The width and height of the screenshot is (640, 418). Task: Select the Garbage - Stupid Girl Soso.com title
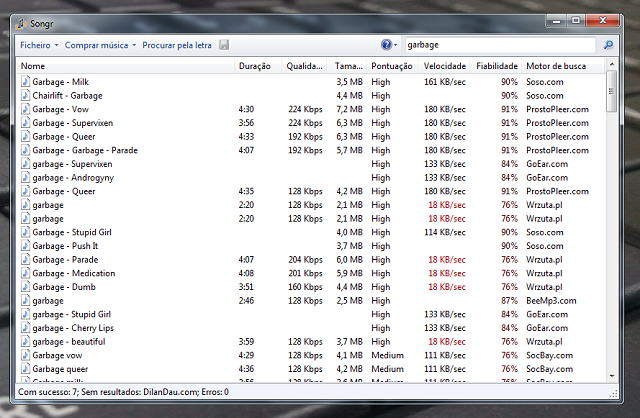point(72,232)
